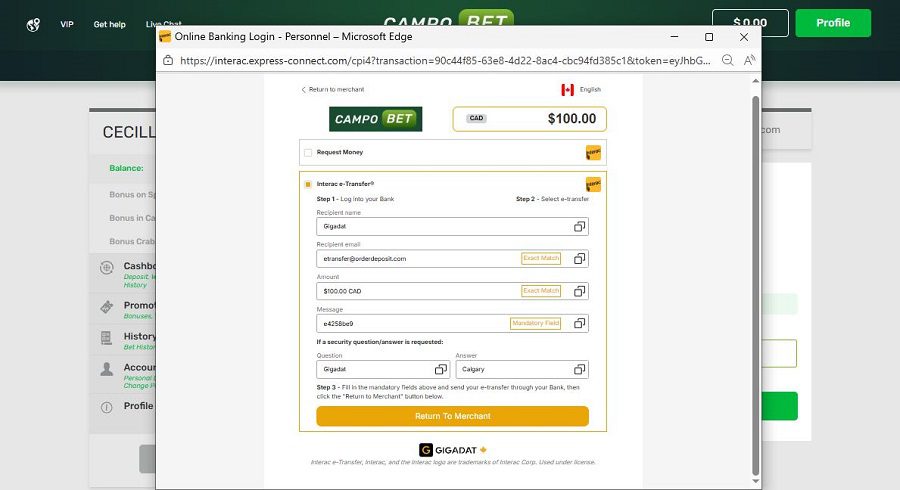Viewport: 900px width, 490px height.
Task: Copy the $100.00 CAD amount
Action: point(579,291)
